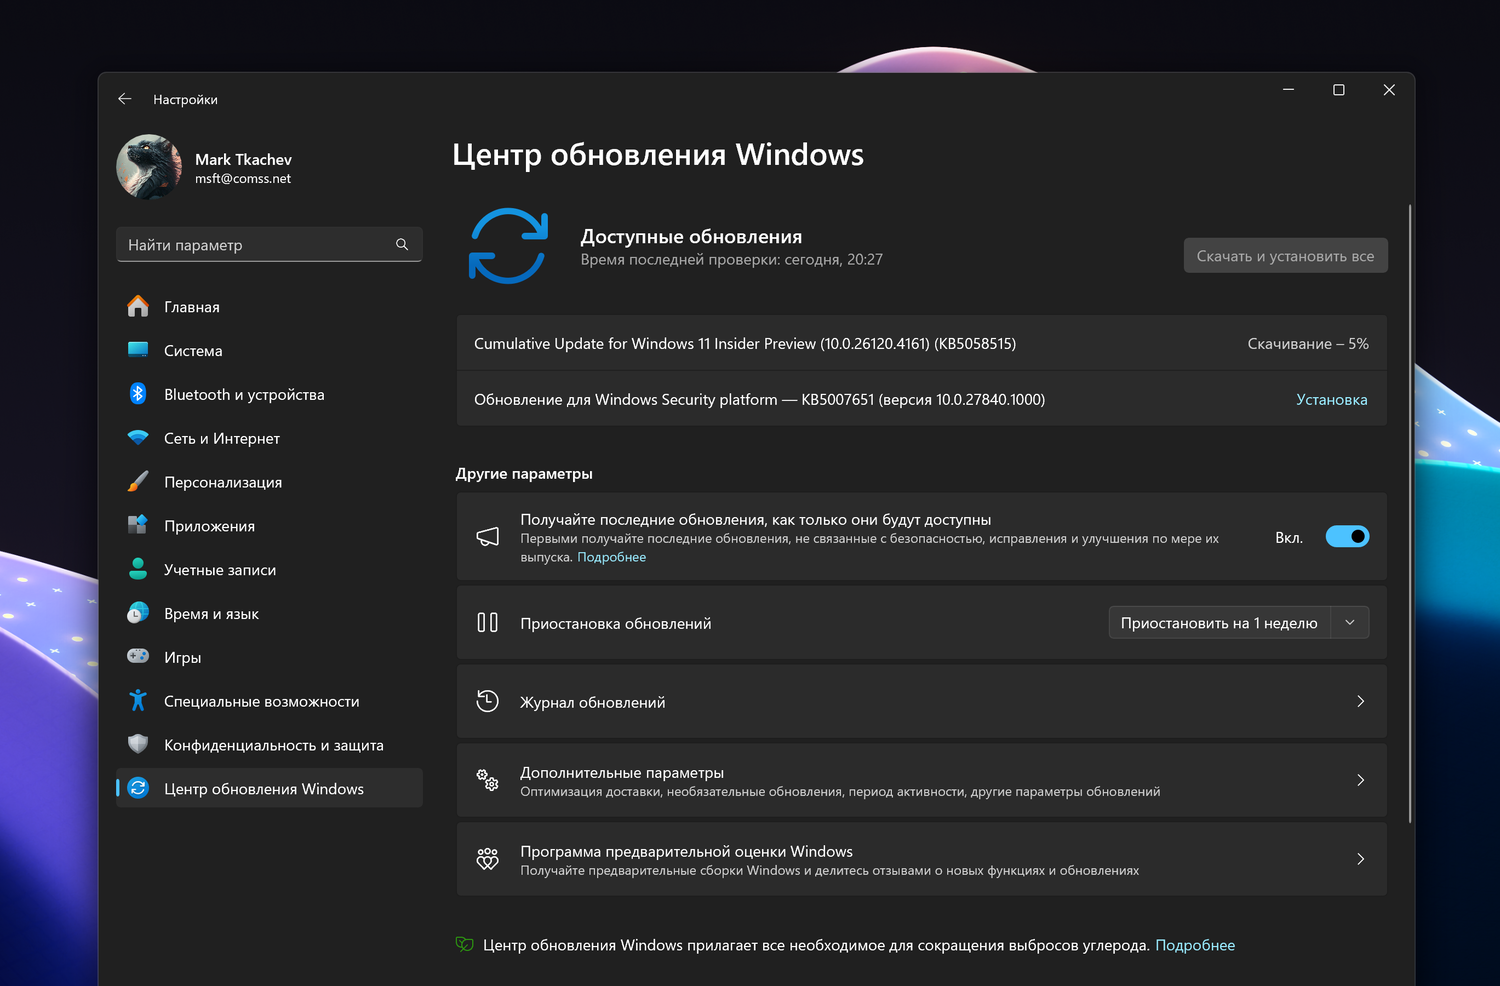
Task: Click the Журнал обновлений history icon
Action: [x=488, y=702]
